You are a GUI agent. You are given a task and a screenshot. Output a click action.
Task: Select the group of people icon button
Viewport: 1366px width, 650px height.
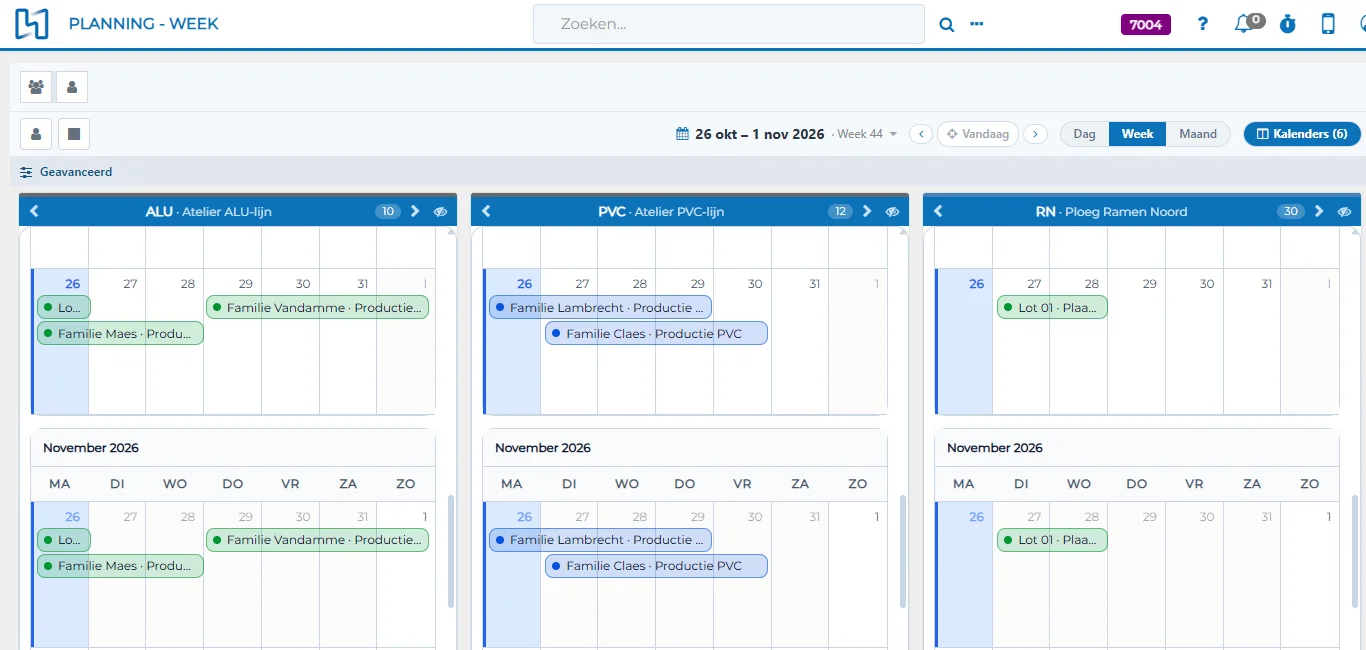click(36, 87)
